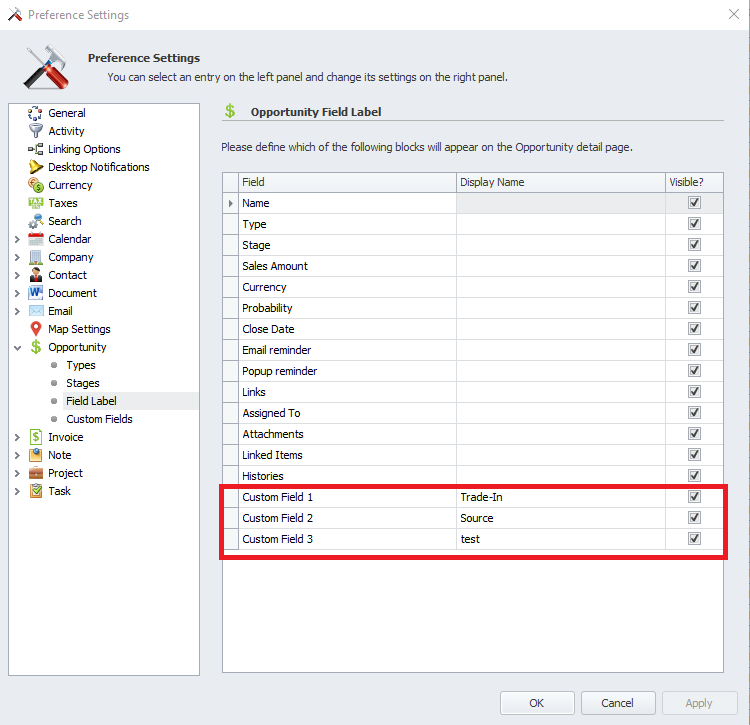Collapse the Opportunity tree node
The image size is (750, 725).
point(17,347)
